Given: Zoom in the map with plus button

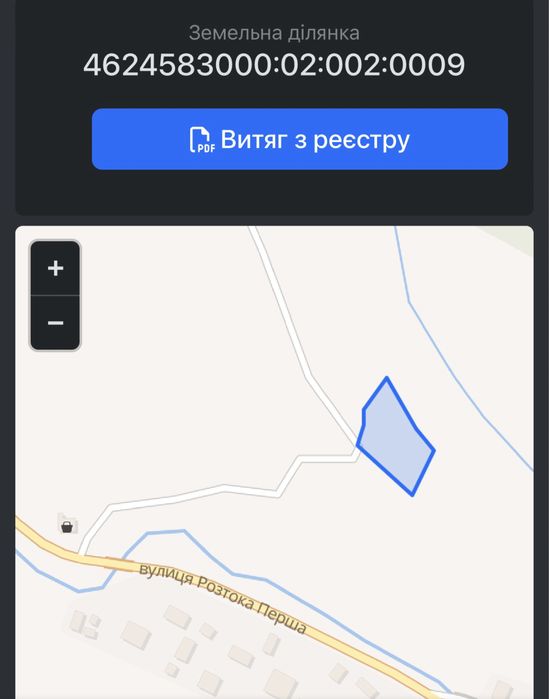Looking at the screenshot, I should click(x=55, y=268).
